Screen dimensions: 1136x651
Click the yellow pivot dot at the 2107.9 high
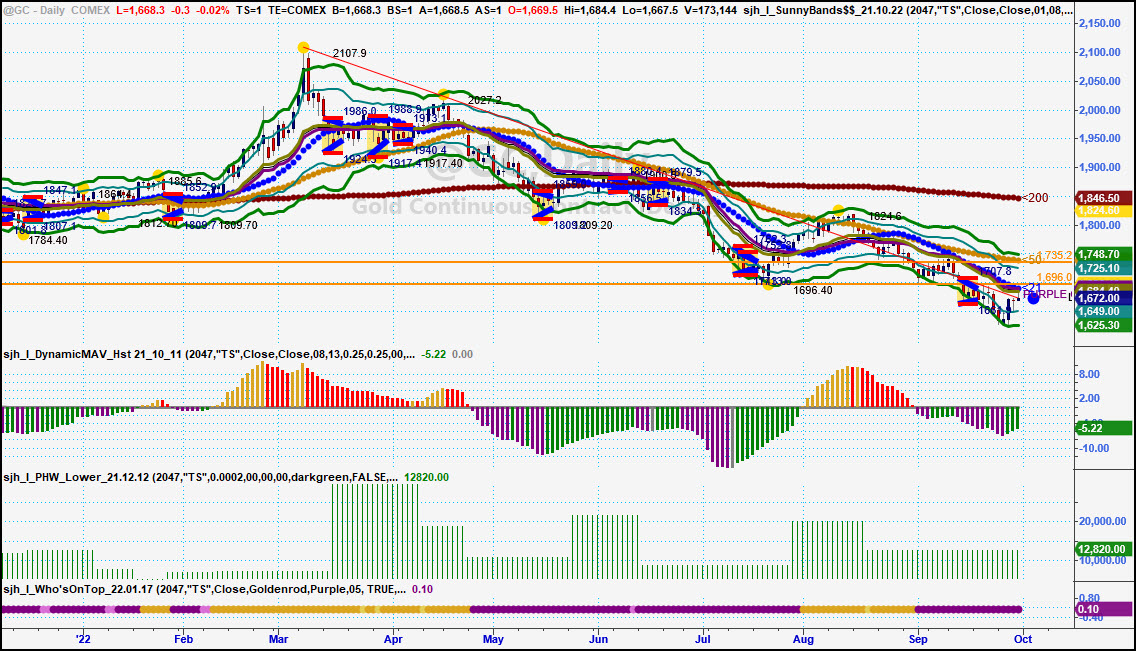(304, 48)
